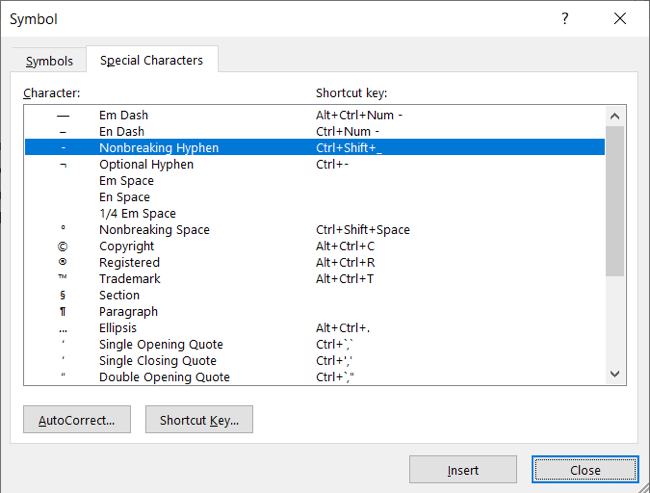Image resolution: width=650 pixels, height=493 pixels.
Task: Open the AutoCorrect dialog button
Action: 77,420
